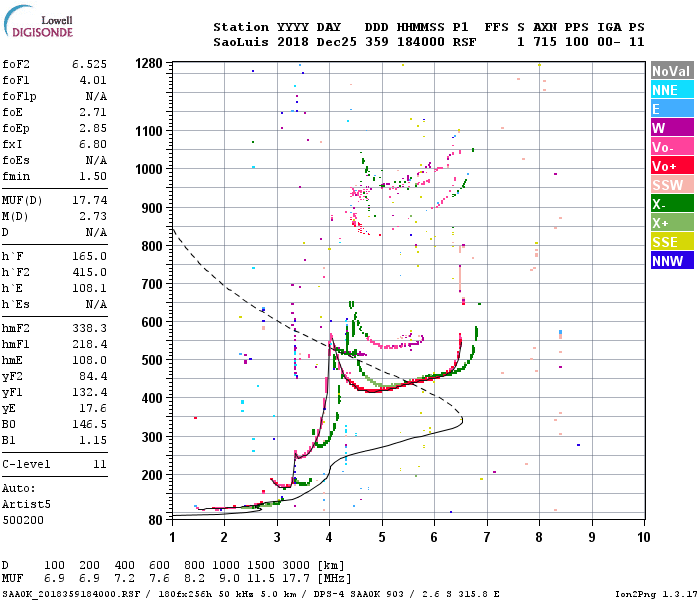Click the frequency axis label 10
Screen dimensions: 700x600
point(644,537)
